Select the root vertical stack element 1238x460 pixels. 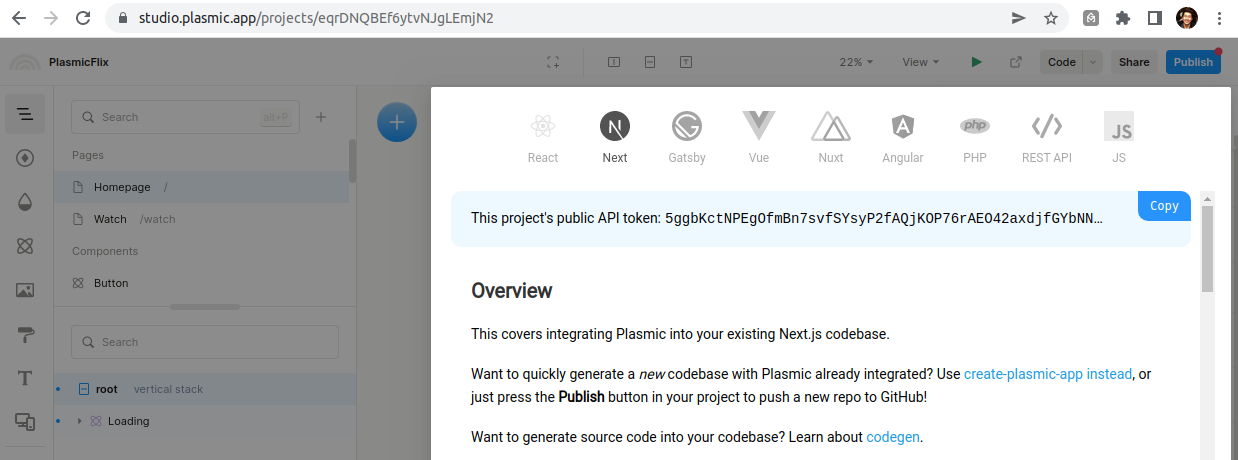[205, 389]
